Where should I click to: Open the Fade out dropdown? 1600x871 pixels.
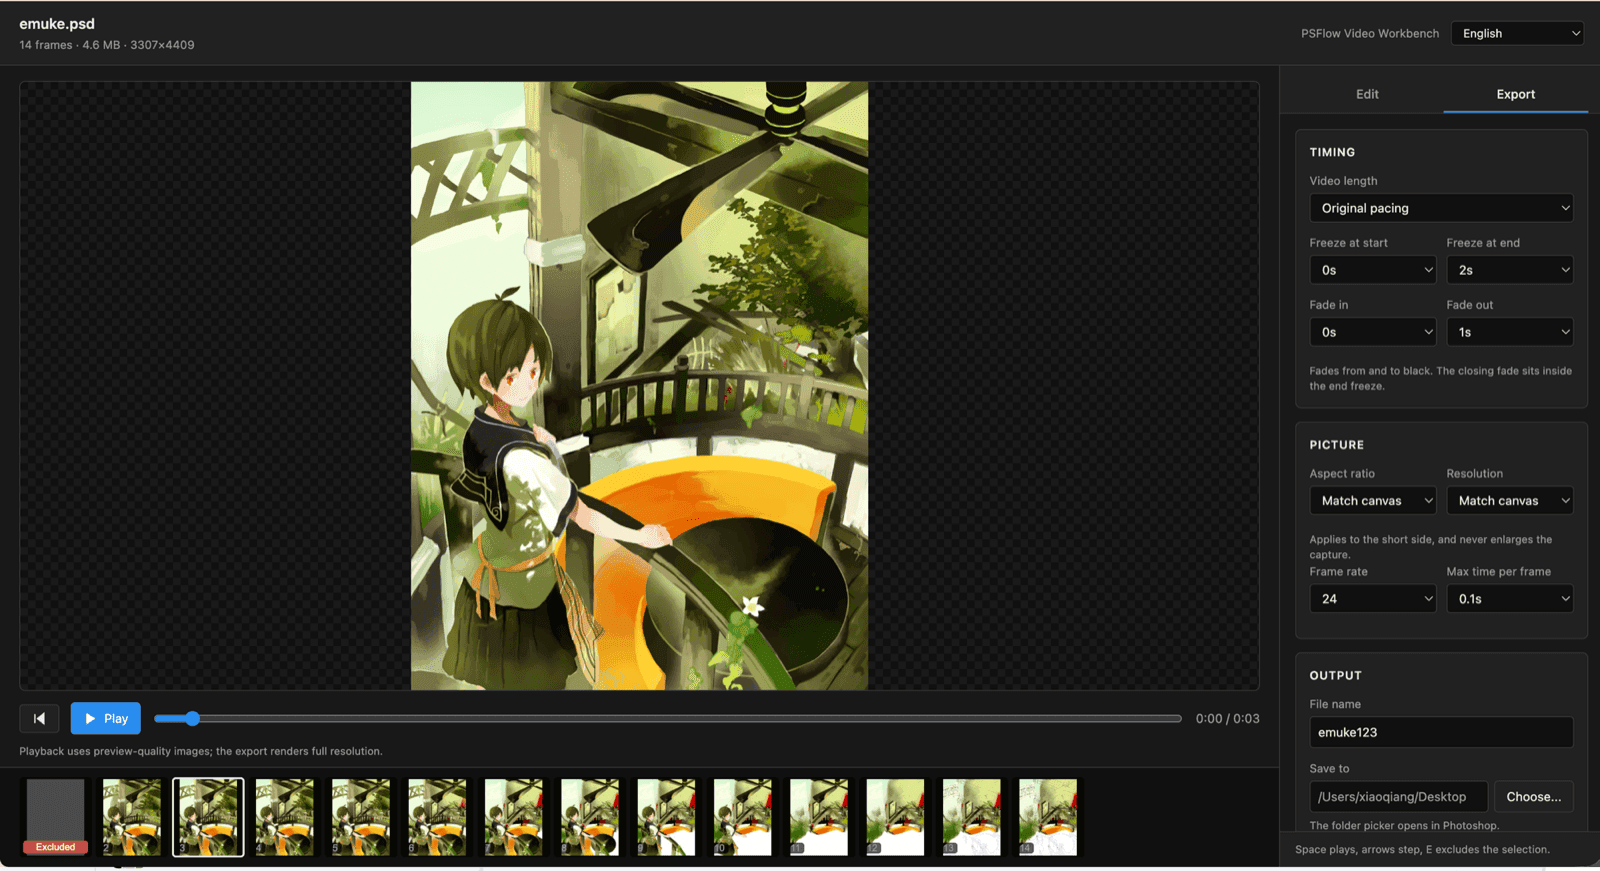1510,332
